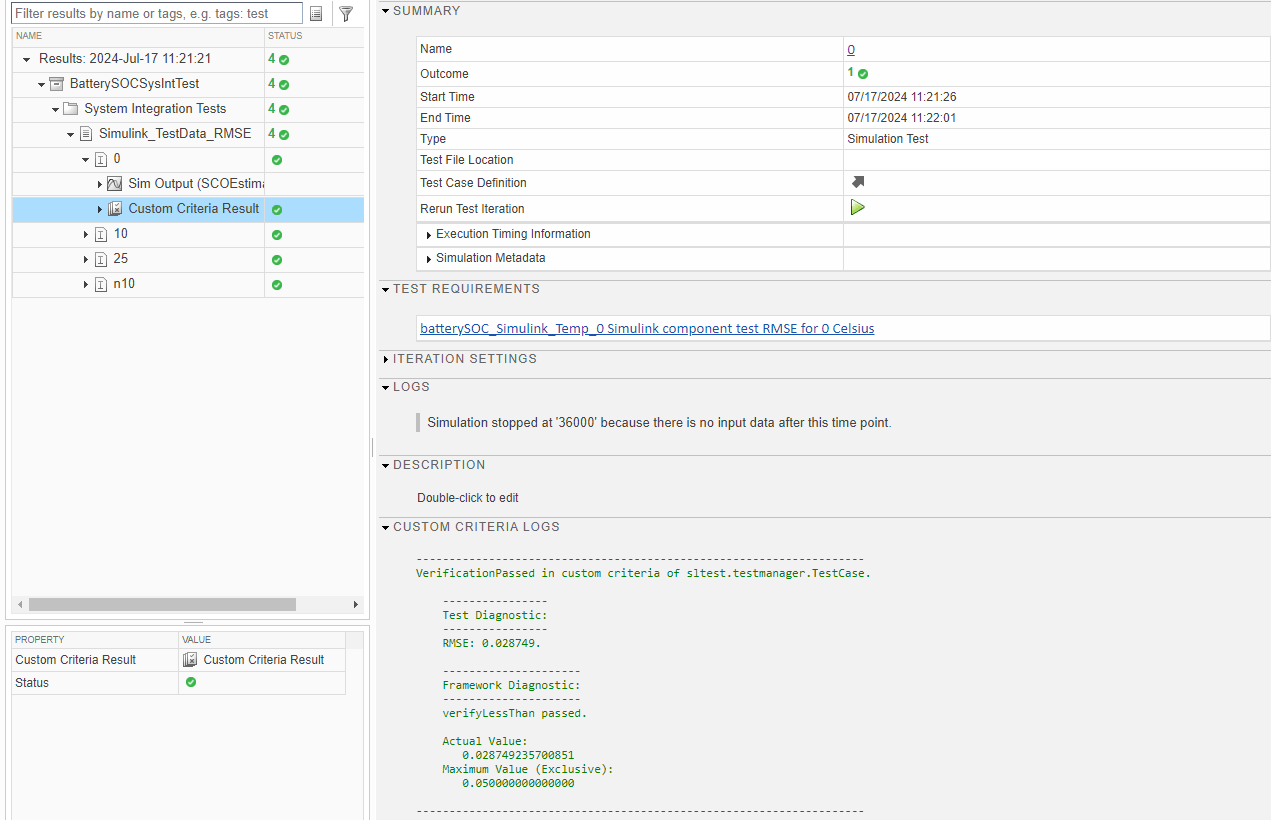Image resolution: width=1271 pixels, height=820 pixels.
Task: Expand Execution Timing Information row
Action: coord(429,235)
